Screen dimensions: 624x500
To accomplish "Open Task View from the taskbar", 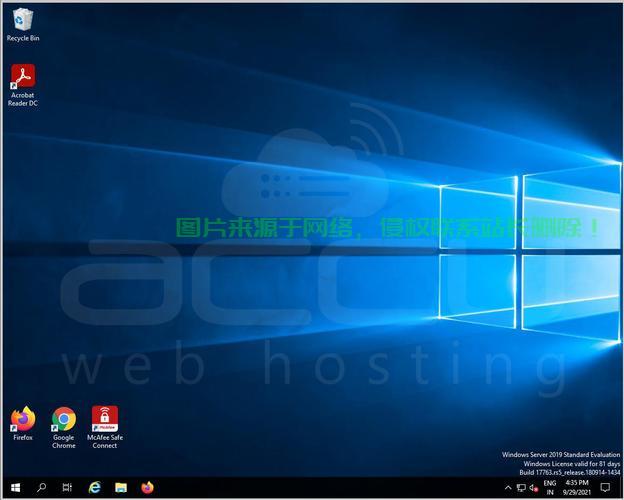I will click(67, 488).
